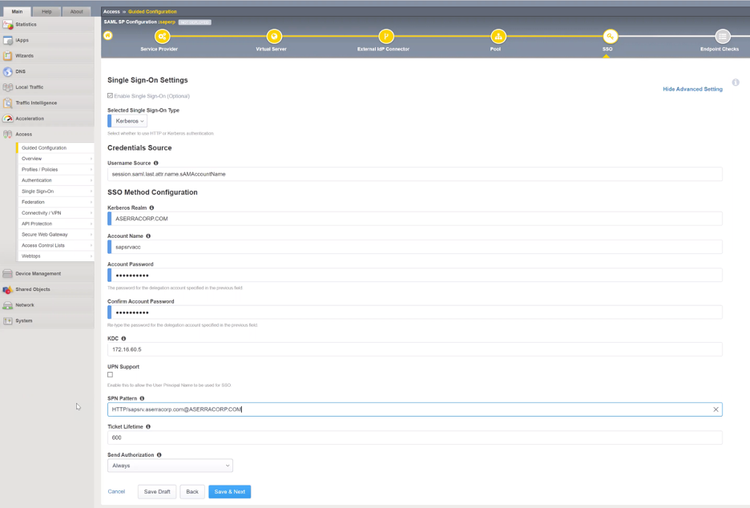Go to the Service Provider step icon

point(162,36)
